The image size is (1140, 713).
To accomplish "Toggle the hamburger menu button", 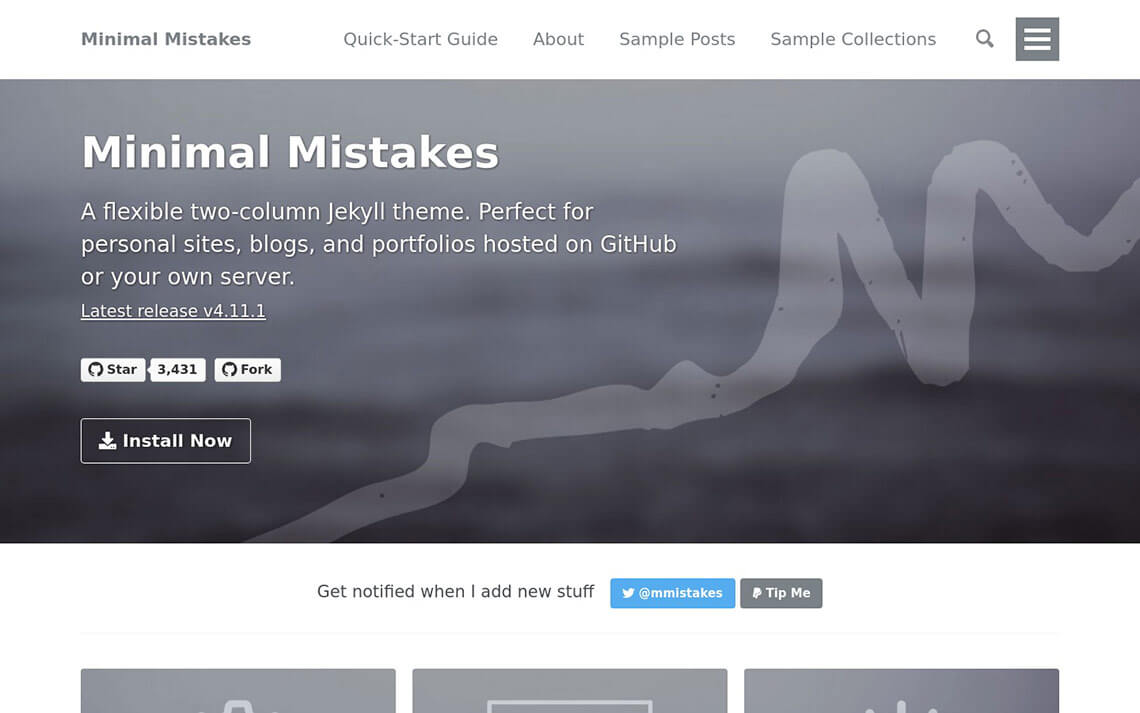I will coord(1037,39).
